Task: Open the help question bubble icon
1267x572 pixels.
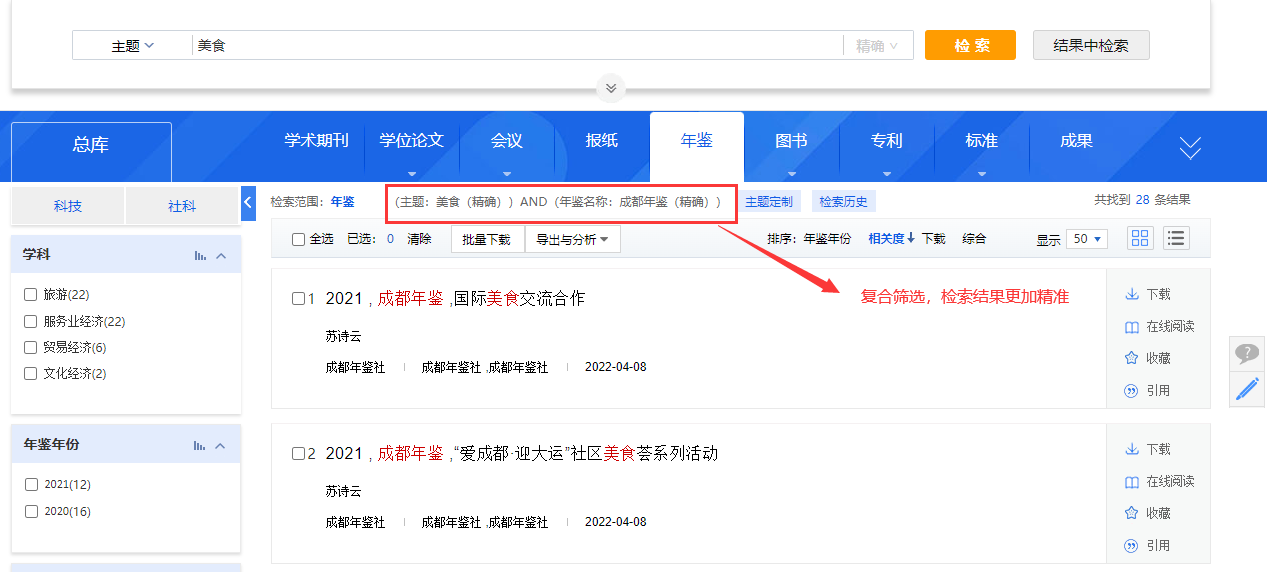Action: [x=1247, y=353]
